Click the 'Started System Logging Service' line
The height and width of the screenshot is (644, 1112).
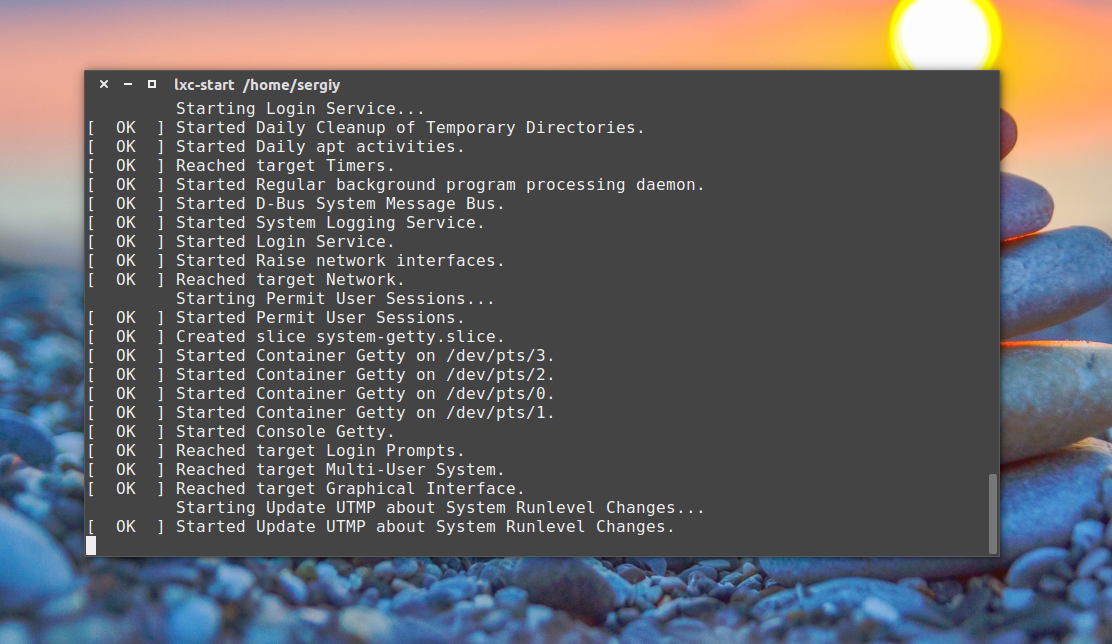(x=330, y=223)
